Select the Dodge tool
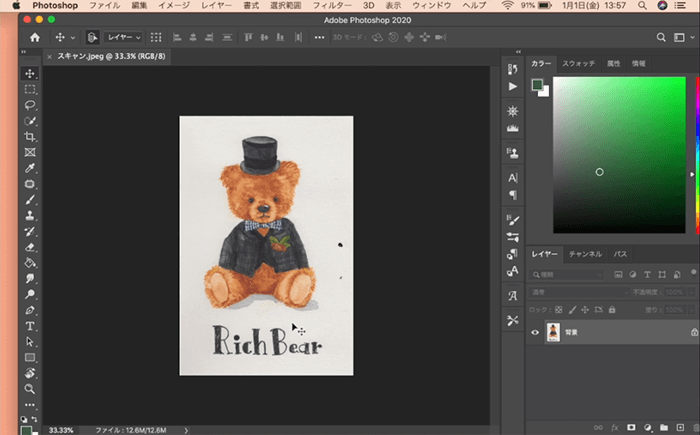The image size is (700, 435). 30,294
